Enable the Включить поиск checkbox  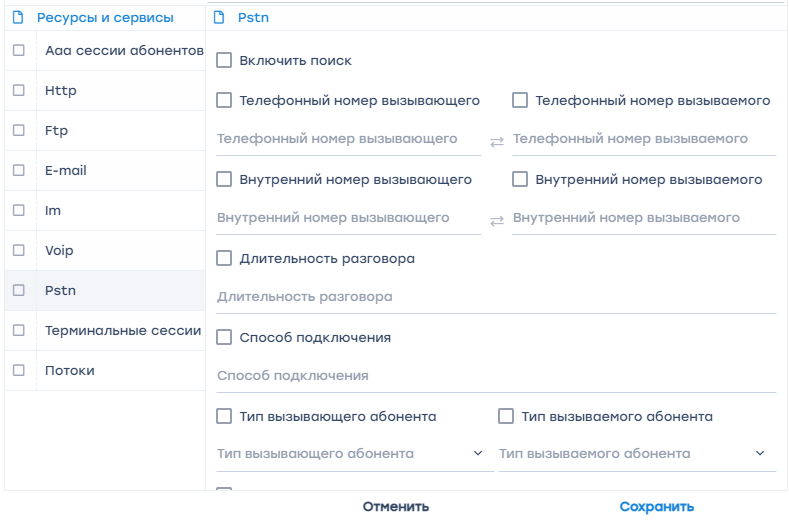(224, 61)
